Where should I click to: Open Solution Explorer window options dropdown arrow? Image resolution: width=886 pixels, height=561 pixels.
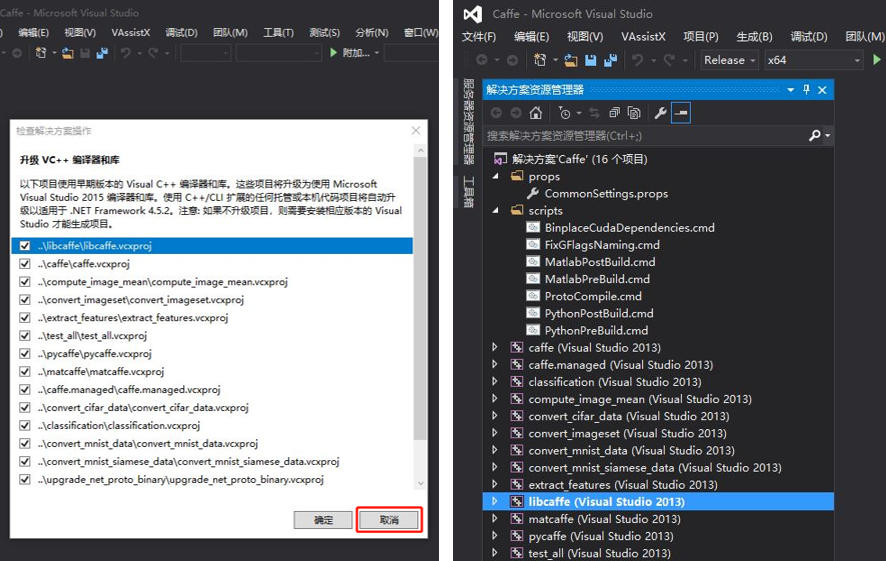[791, 90]
